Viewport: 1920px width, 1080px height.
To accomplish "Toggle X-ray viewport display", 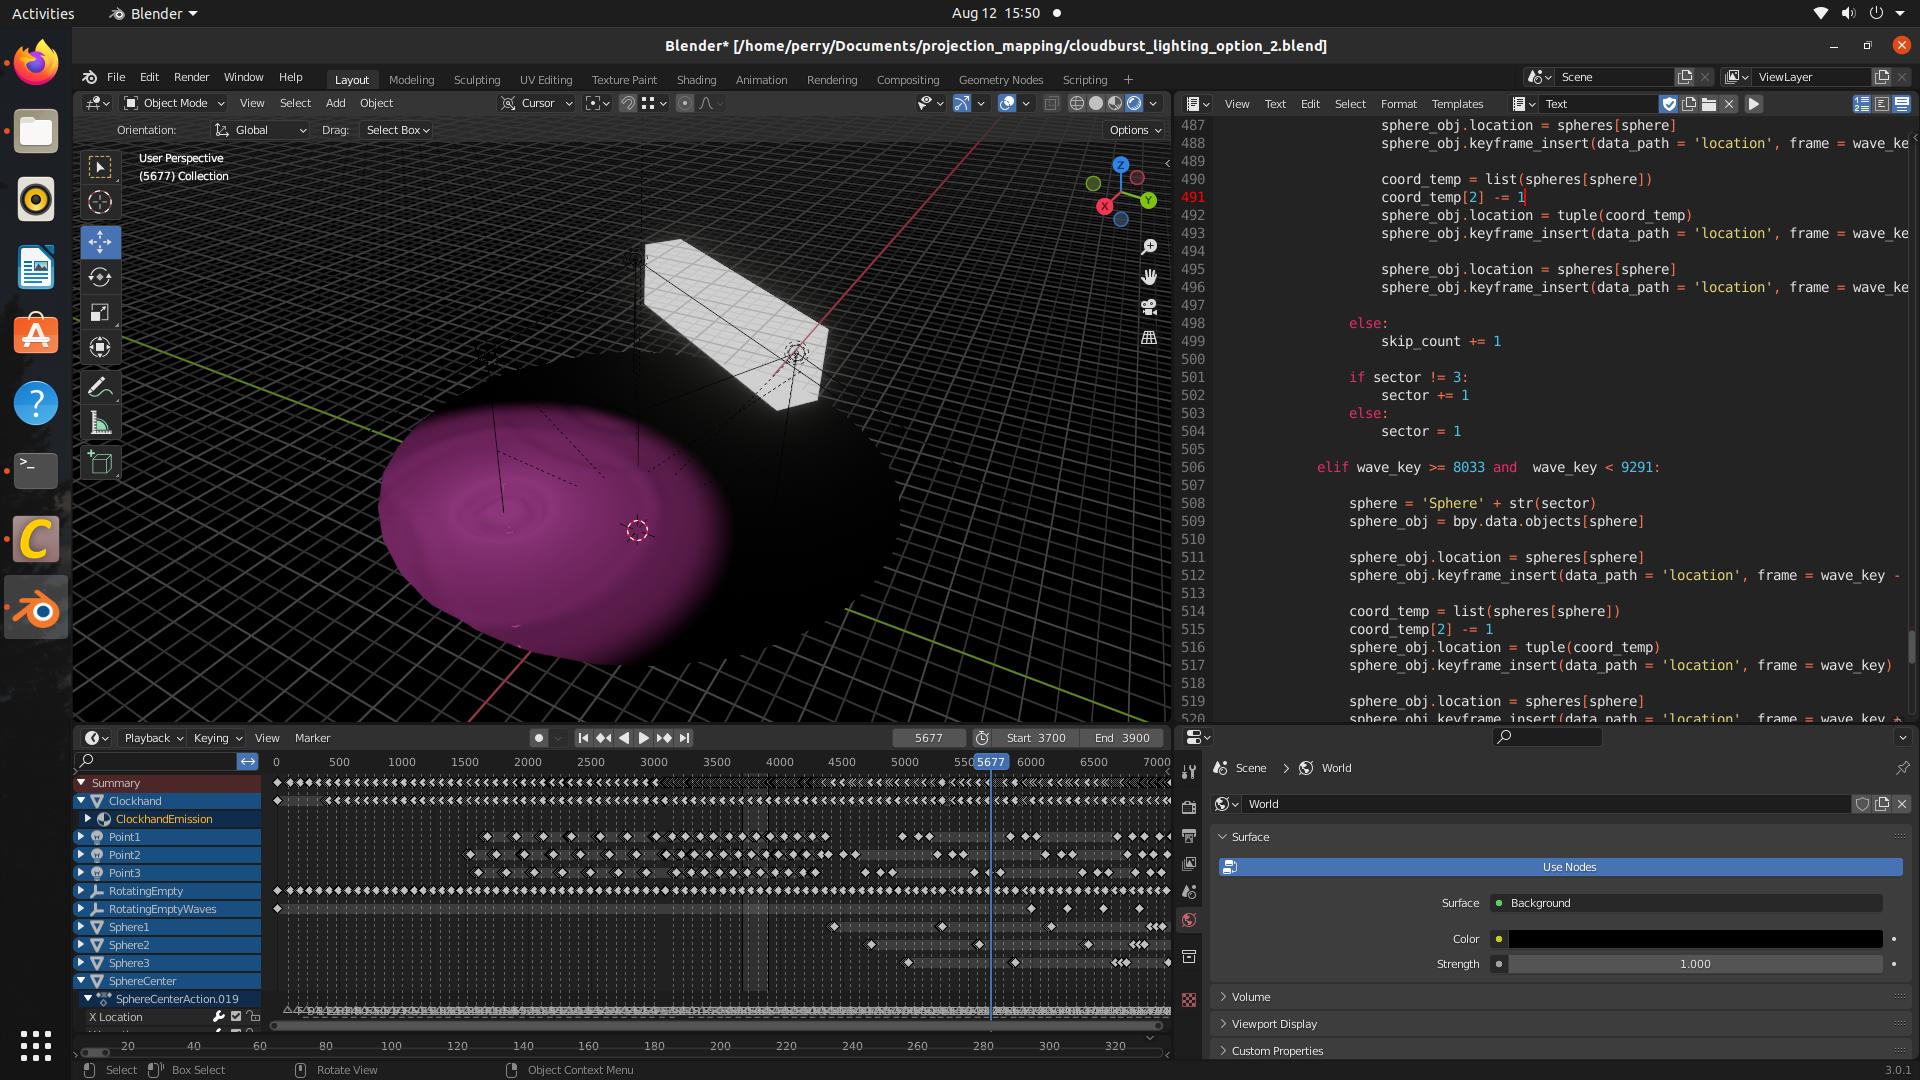I will (1051, 103).
